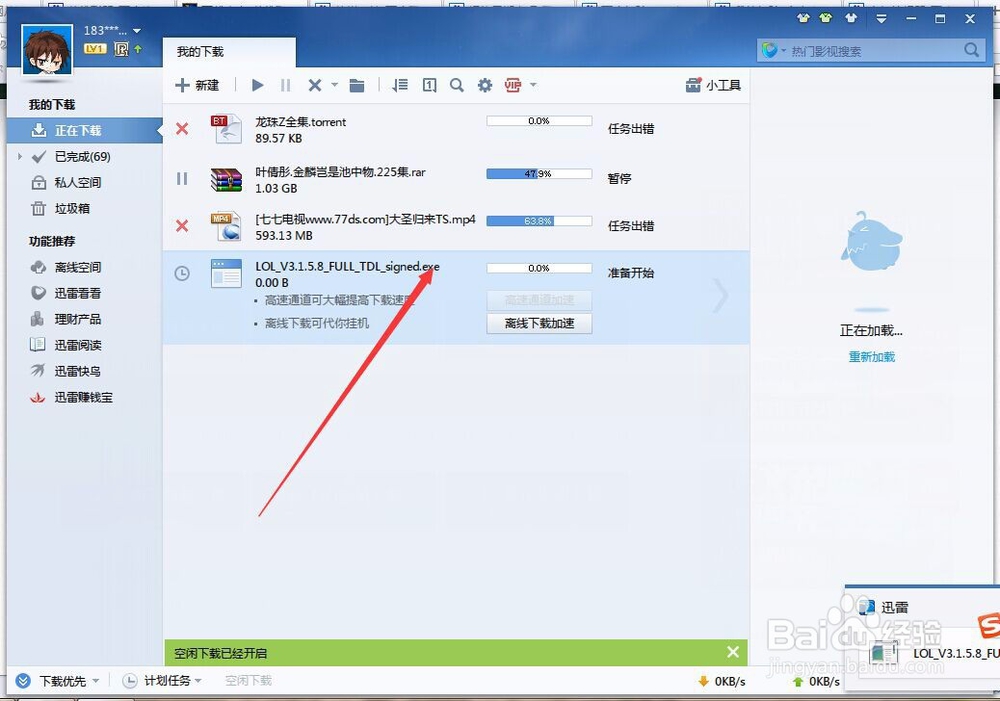The image size is (1000, 701).
Task: Click the search box magnifier icon
Action: coord(971,50)
